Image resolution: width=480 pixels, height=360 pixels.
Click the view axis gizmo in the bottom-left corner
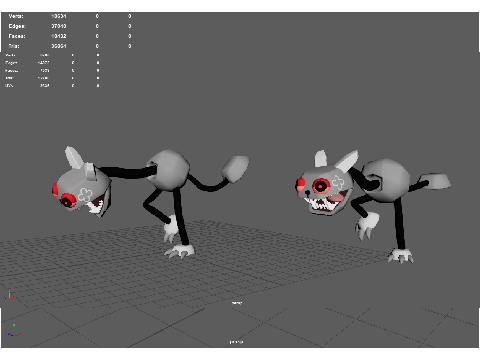pyautogui.click(x=14, y=331)
